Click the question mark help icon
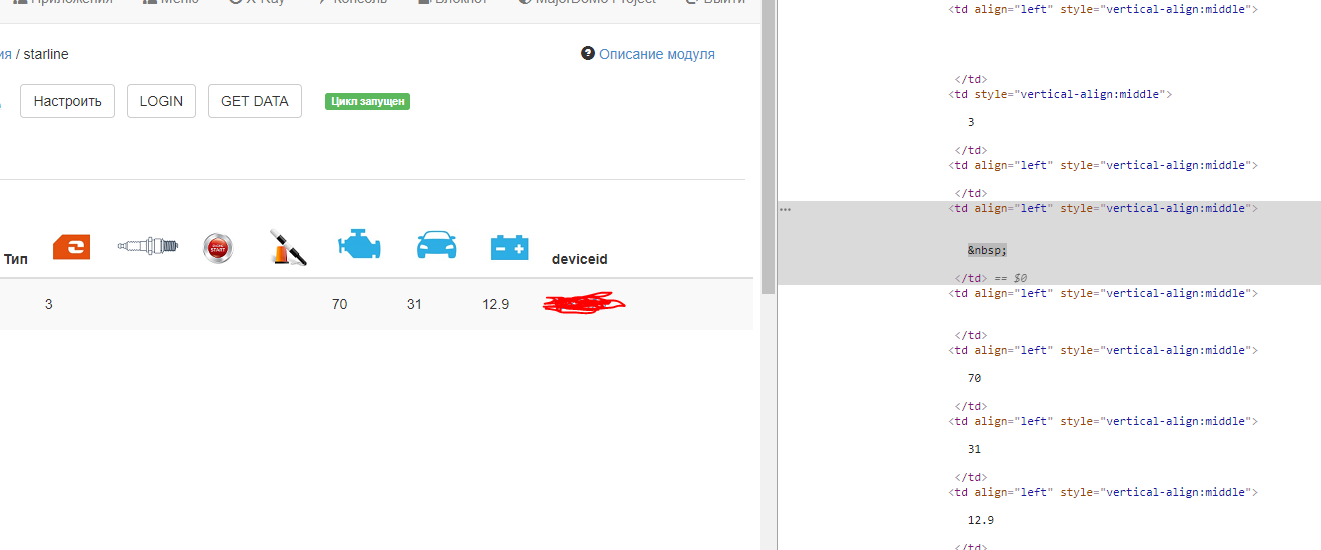The height and width of the screenshot is (550, 1321). 588,53
